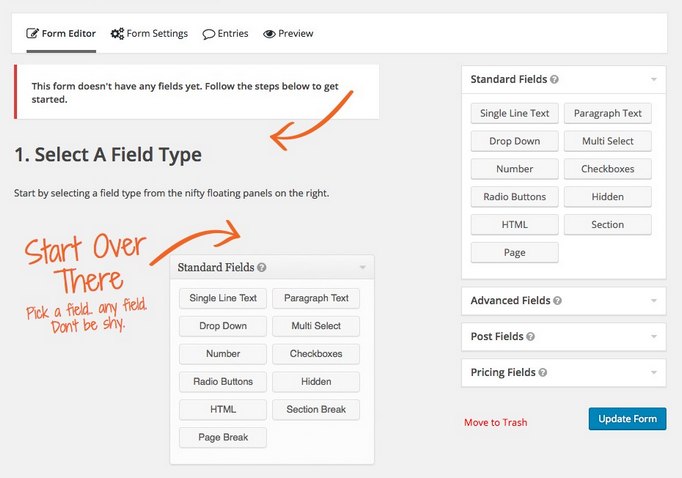
Task: Click the Preview eye icon
Action: pyautogui.click(x=269, y=34)
